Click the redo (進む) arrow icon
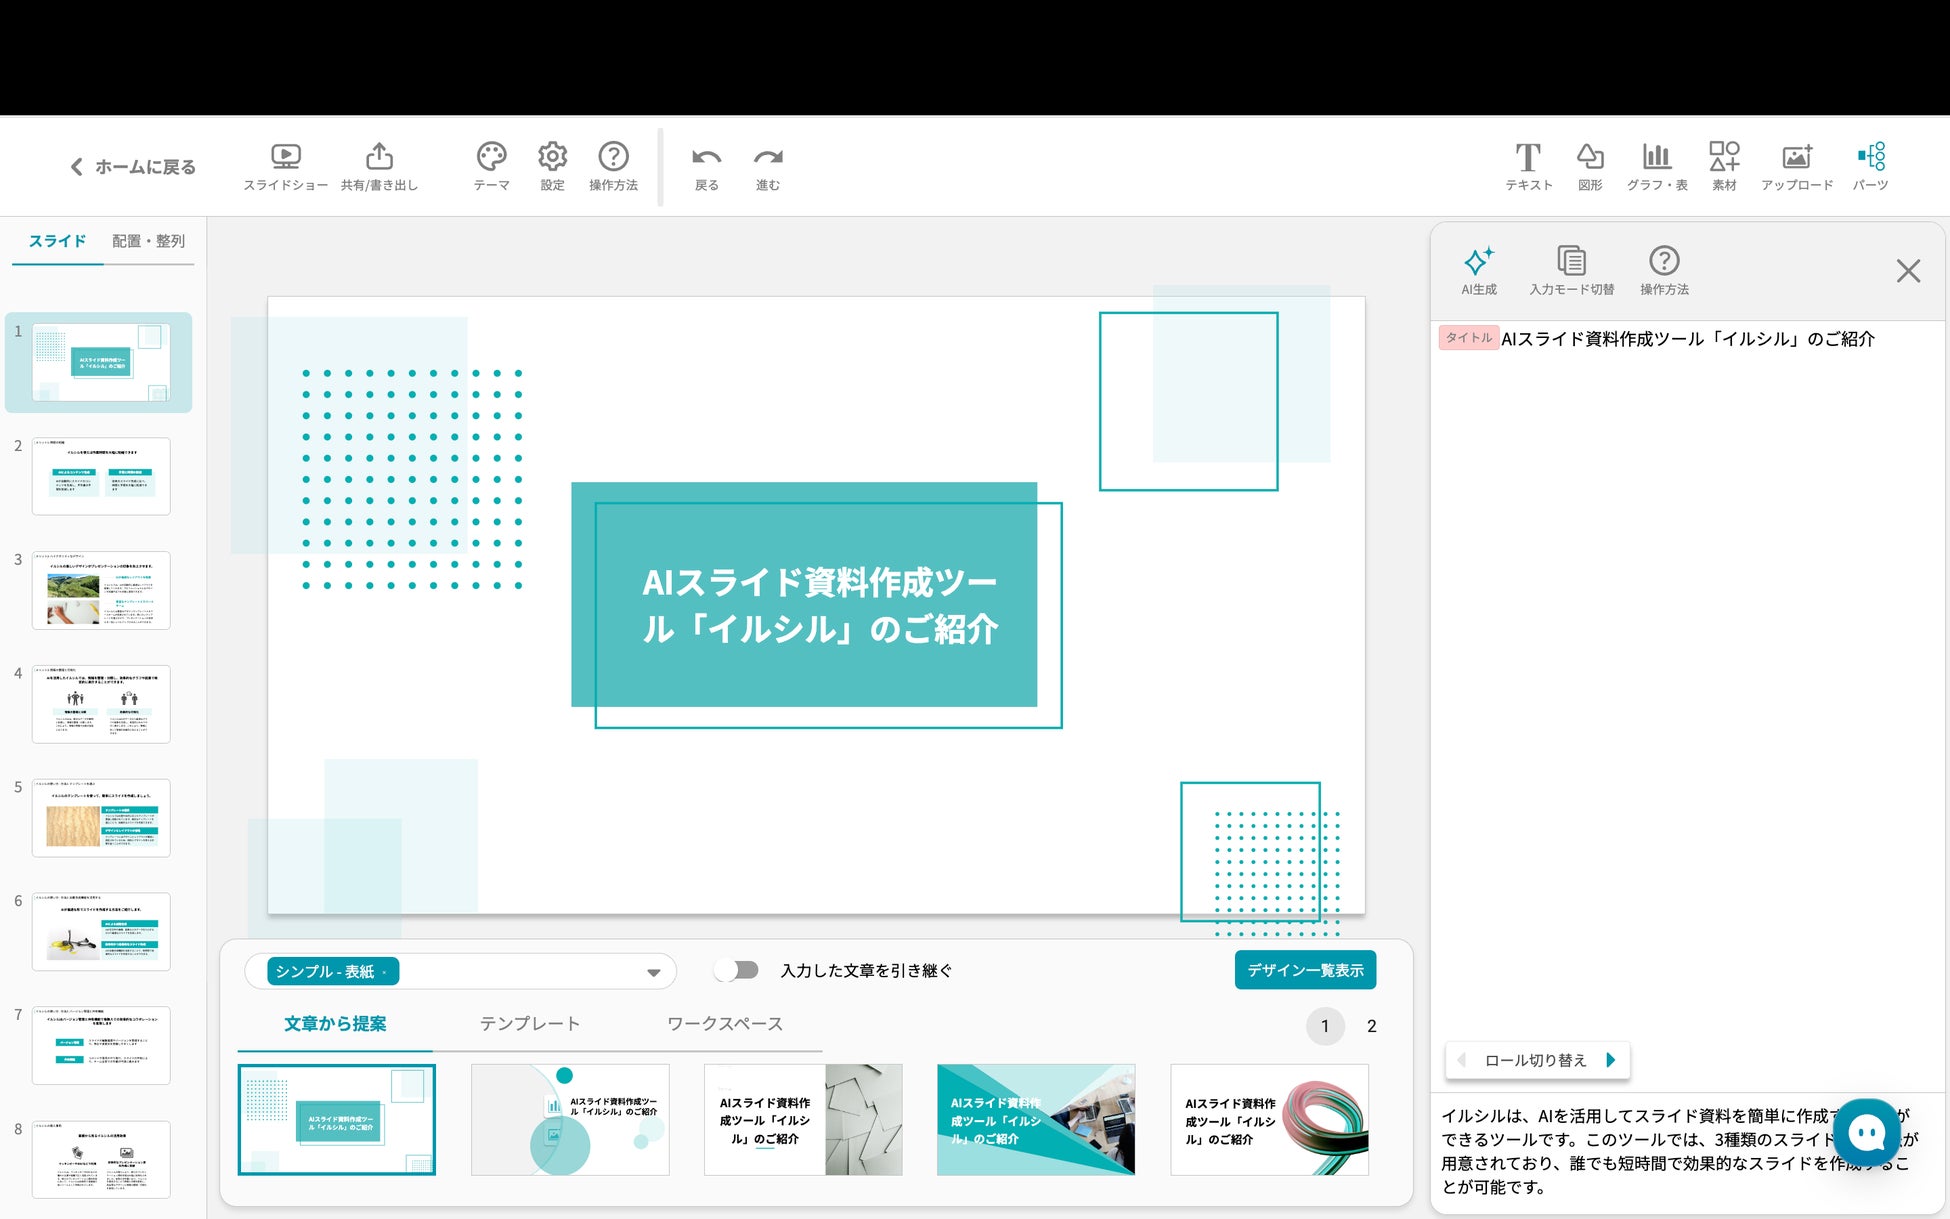This screenshot has width=1950, height=1219. (767, 158)
